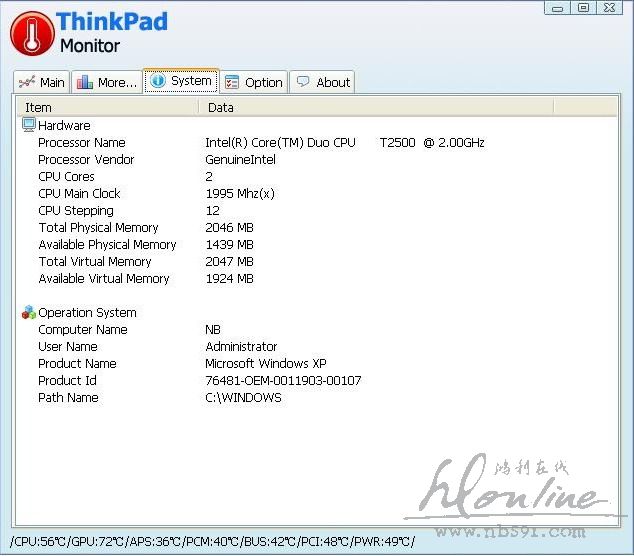Click the bar chart icon on More tab
The height and width of the screenshot is (556, 634).
[85, 82]
